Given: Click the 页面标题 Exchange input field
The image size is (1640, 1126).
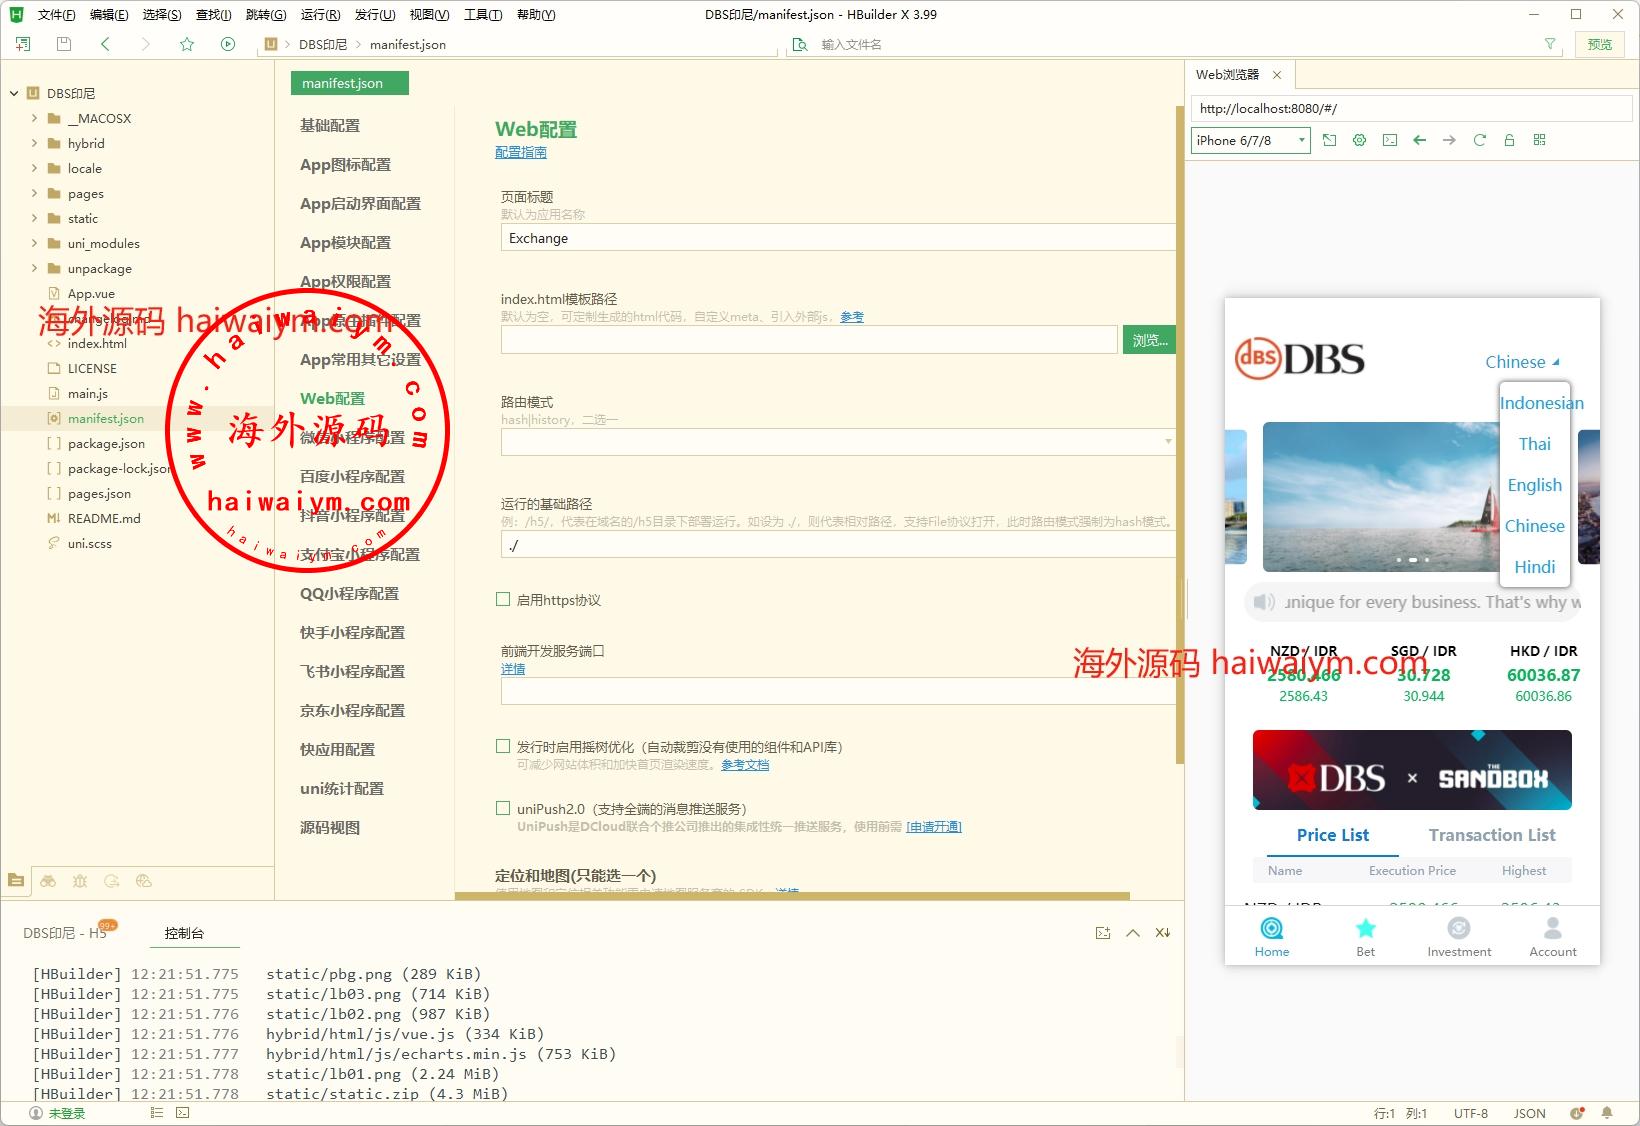Looking at the screenshot, I should pos(836,238).
